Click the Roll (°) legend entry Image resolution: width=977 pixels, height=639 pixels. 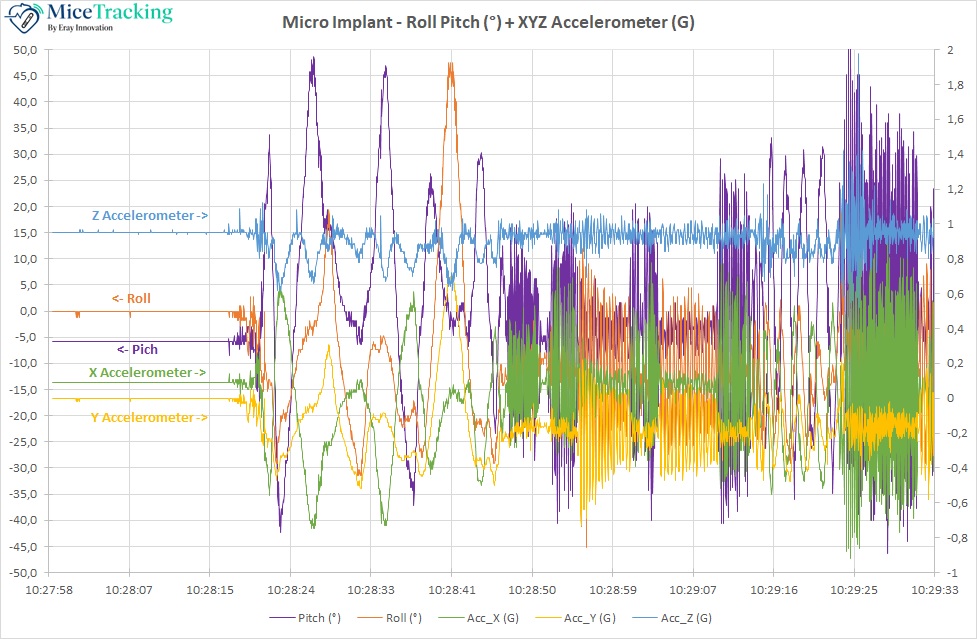(x=403, y=618)
